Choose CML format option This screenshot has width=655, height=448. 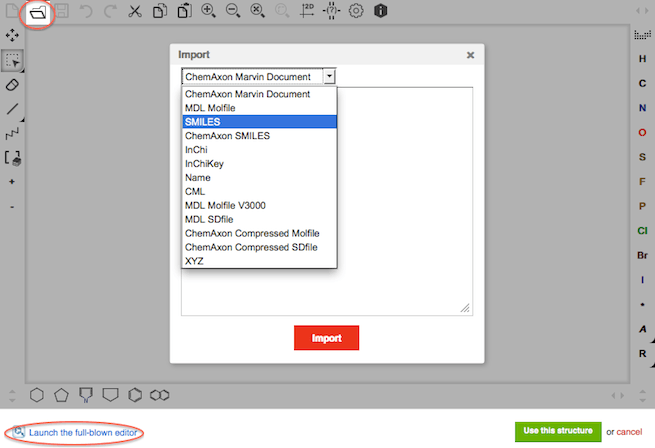click(x=259, y=191)
